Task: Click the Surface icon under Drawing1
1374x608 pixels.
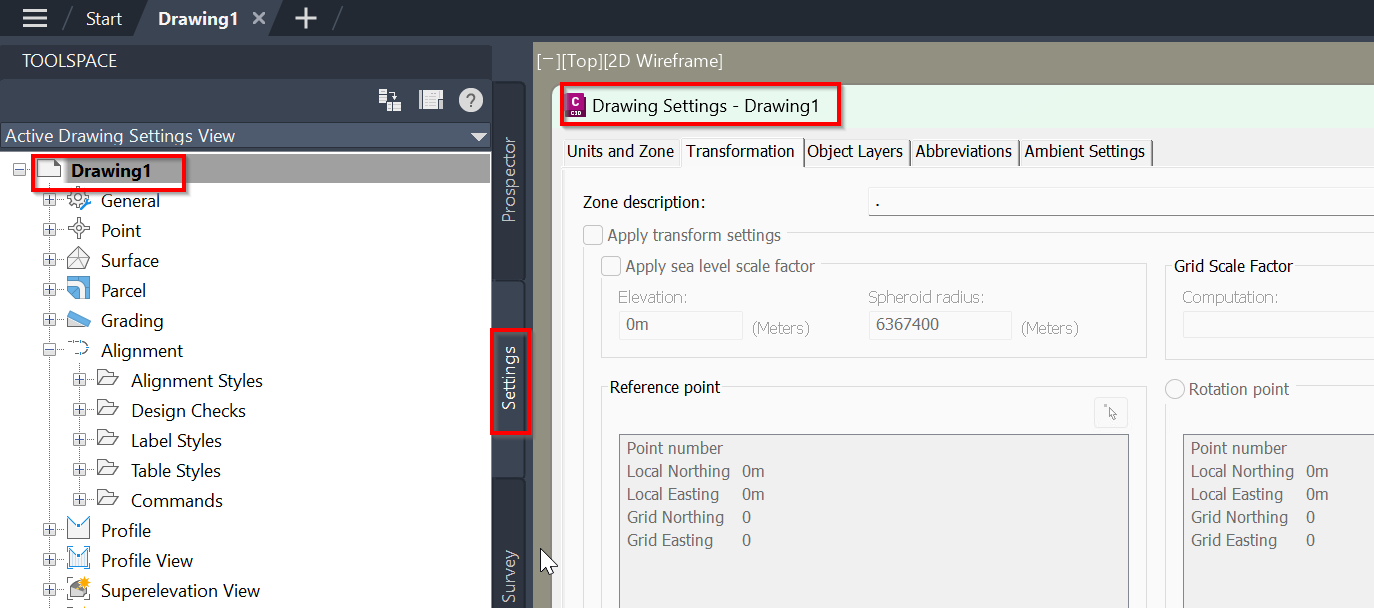Action: pyautogui.click(x=79, y=260)
